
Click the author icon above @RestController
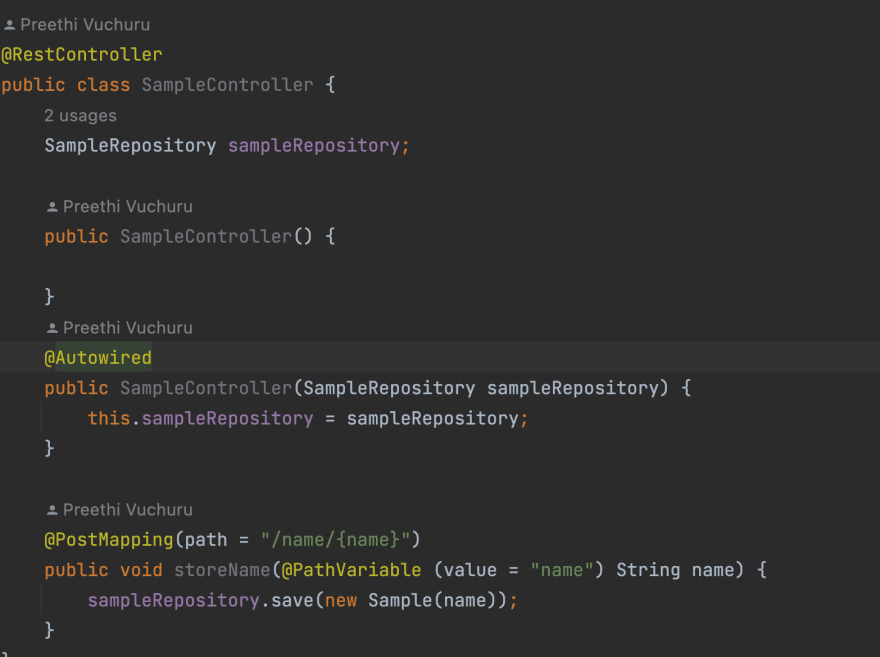pyautogui.click(x=9, y=25)
